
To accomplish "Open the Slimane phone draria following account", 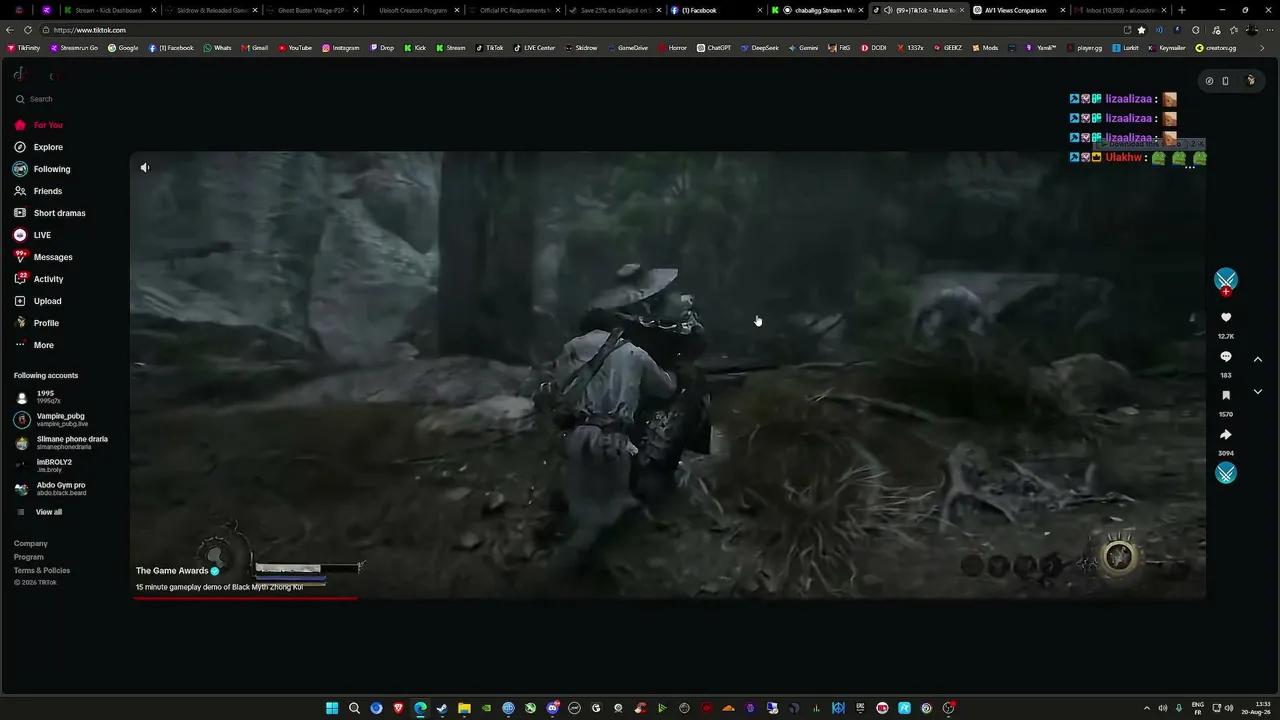I will click(x=62, y=442).
